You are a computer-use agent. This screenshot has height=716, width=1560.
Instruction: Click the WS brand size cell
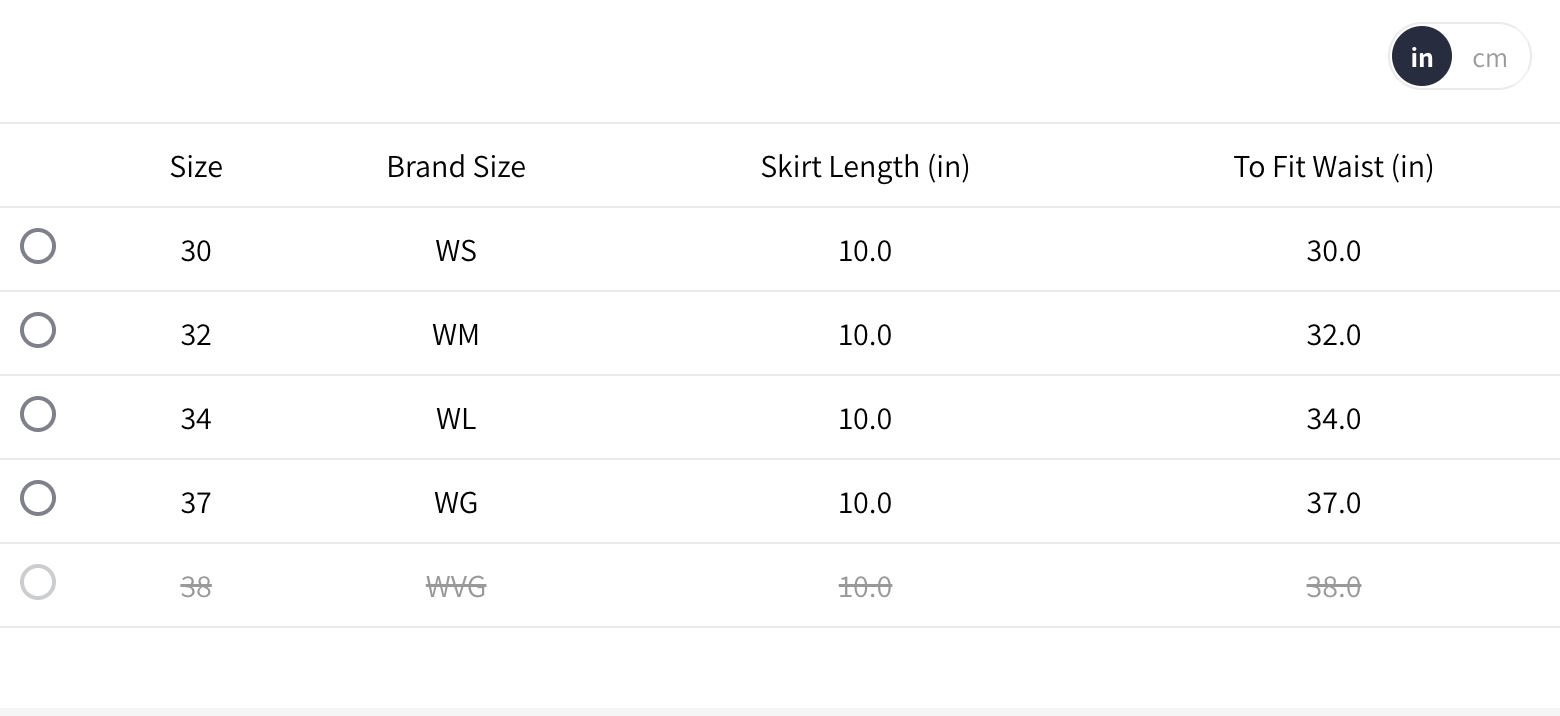point(456,250)
